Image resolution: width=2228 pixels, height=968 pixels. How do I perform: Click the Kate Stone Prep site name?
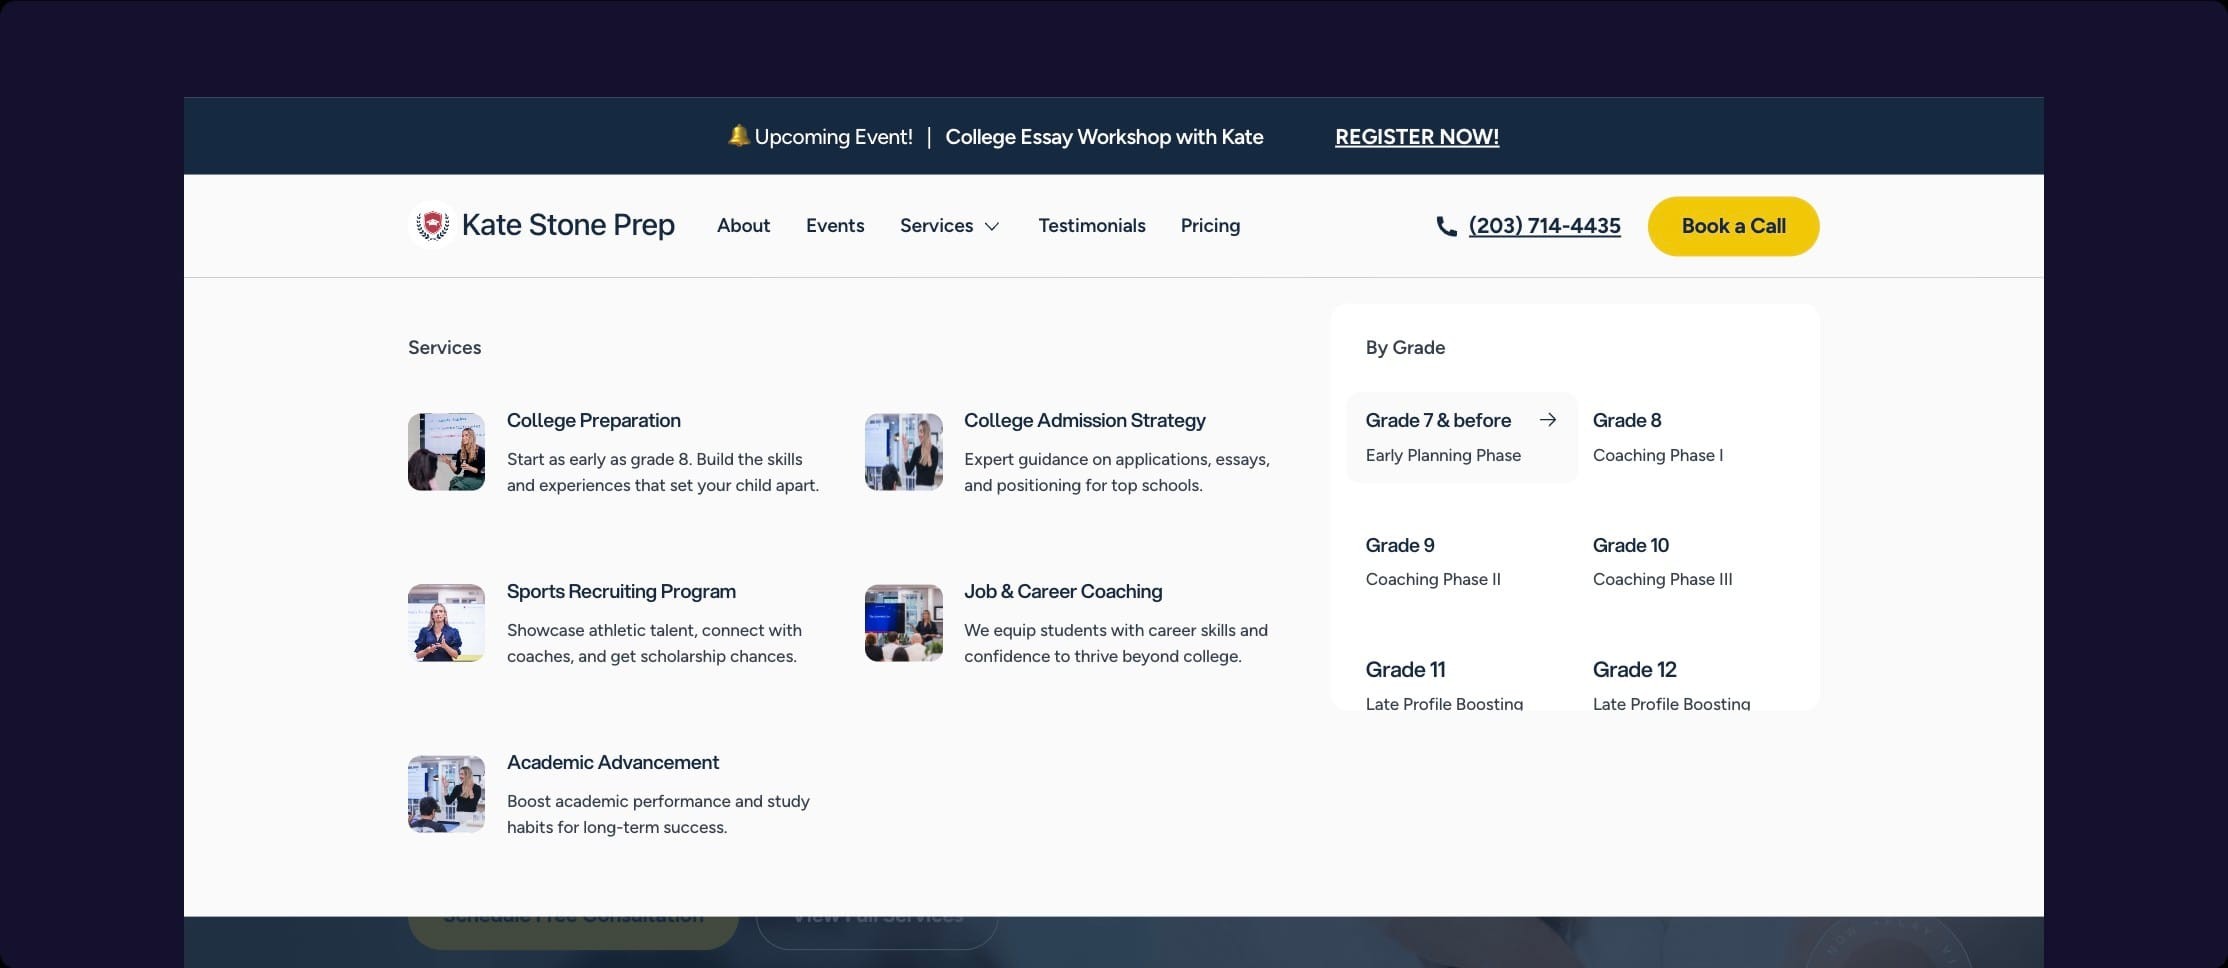[x=568, y=225]
